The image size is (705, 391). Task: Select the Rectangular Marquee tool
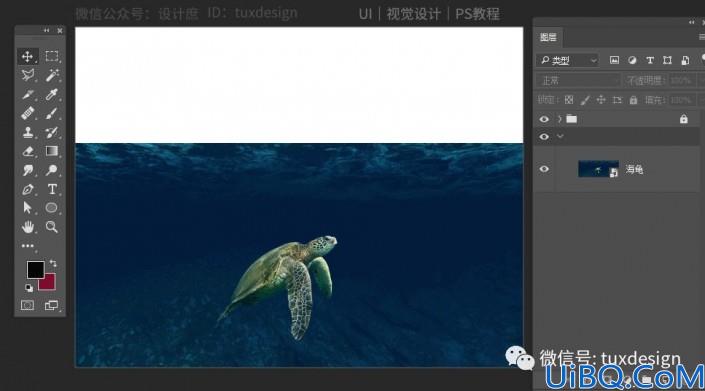point(52,56)
